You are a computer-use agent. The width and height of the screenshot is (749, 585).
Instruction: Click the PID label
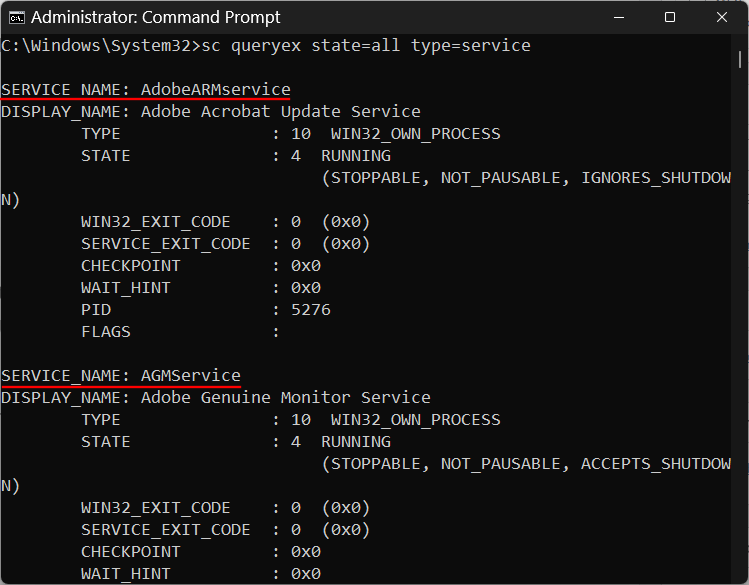[96, 310]
